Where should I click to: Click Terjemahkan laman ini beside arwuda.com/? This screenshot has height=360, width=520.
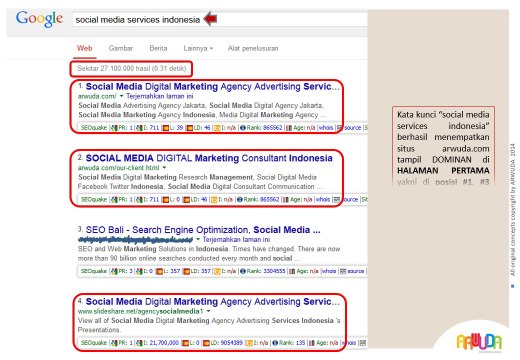[160, 96]
